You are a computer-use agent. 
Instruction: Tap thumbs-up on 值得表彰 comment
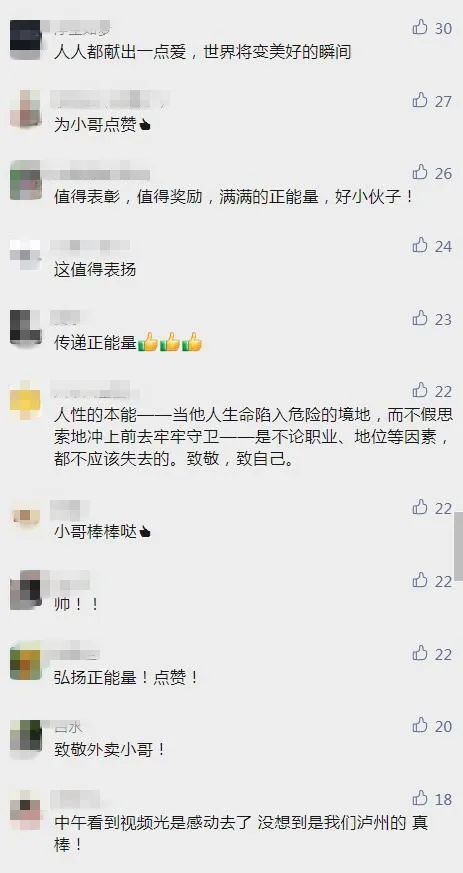point(420,173)
